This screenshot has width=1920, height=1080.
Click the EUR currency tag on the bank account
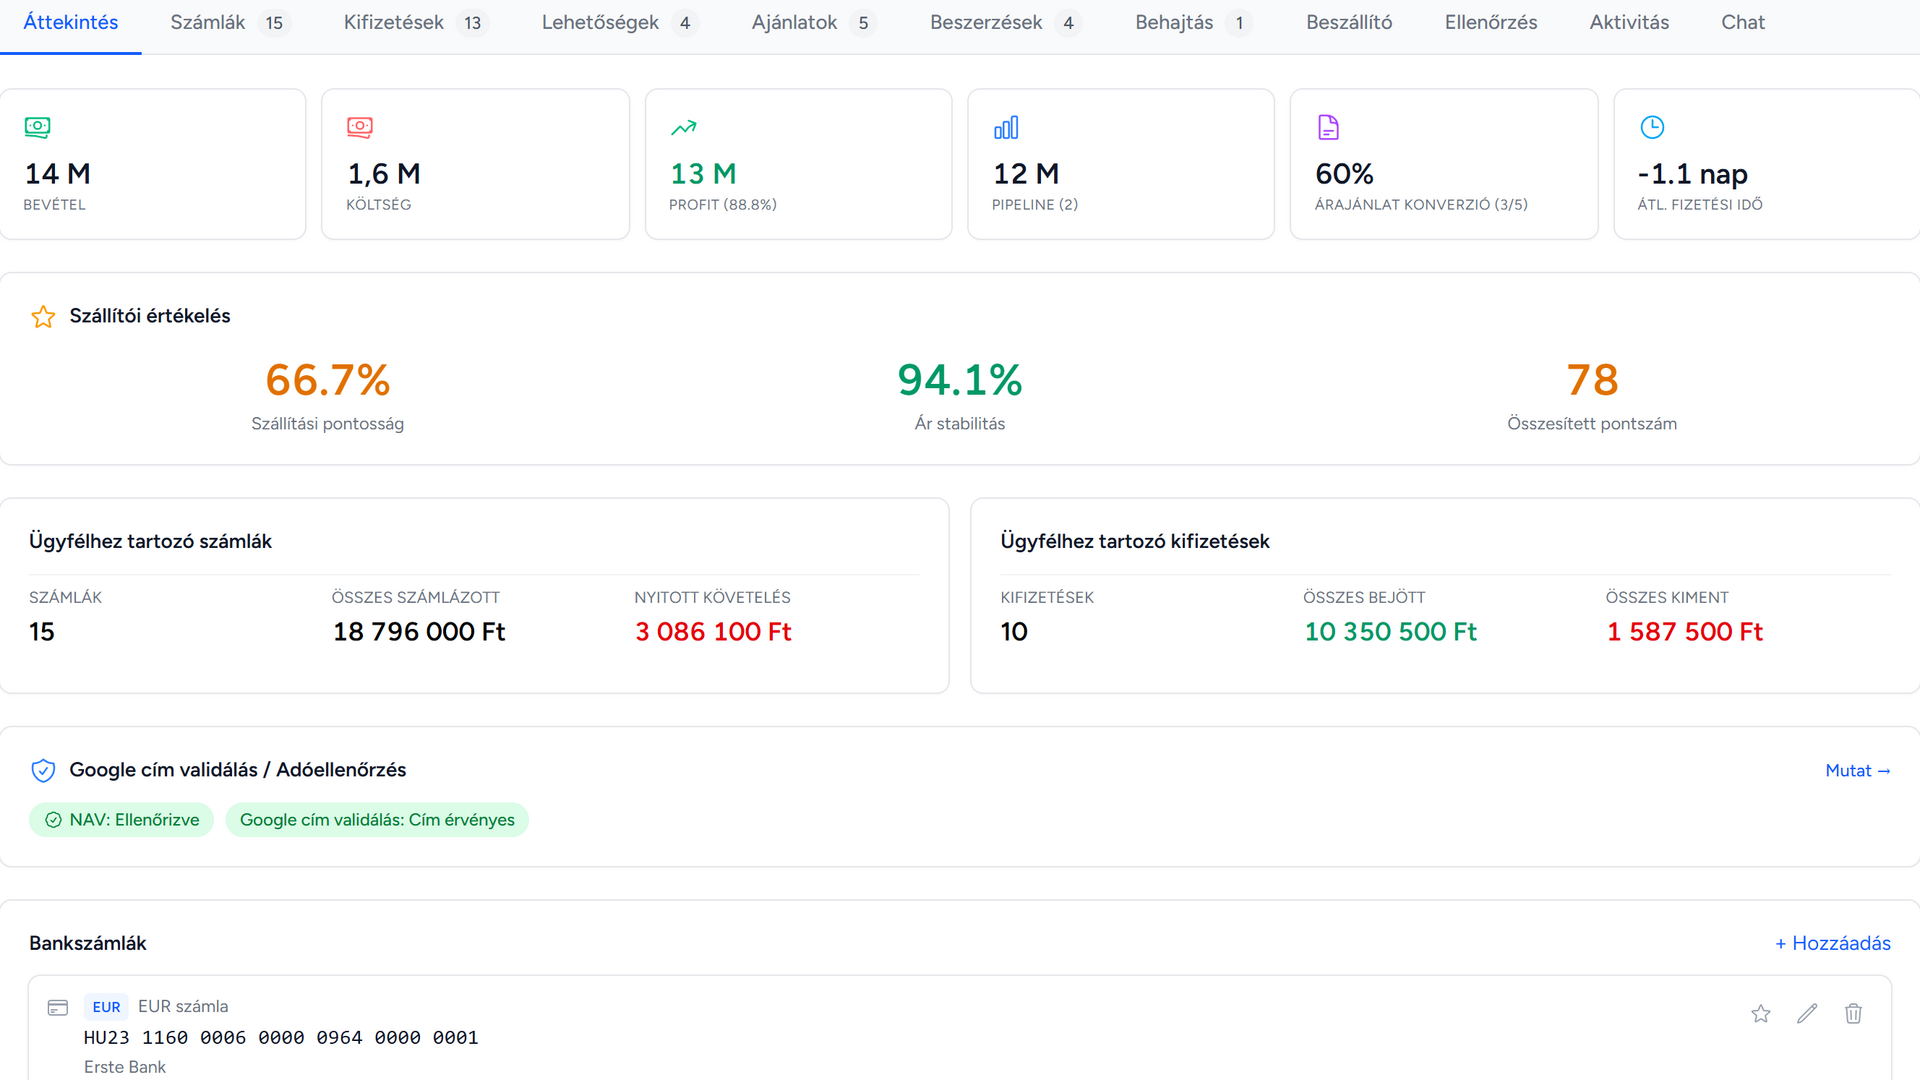[106, 1007]
